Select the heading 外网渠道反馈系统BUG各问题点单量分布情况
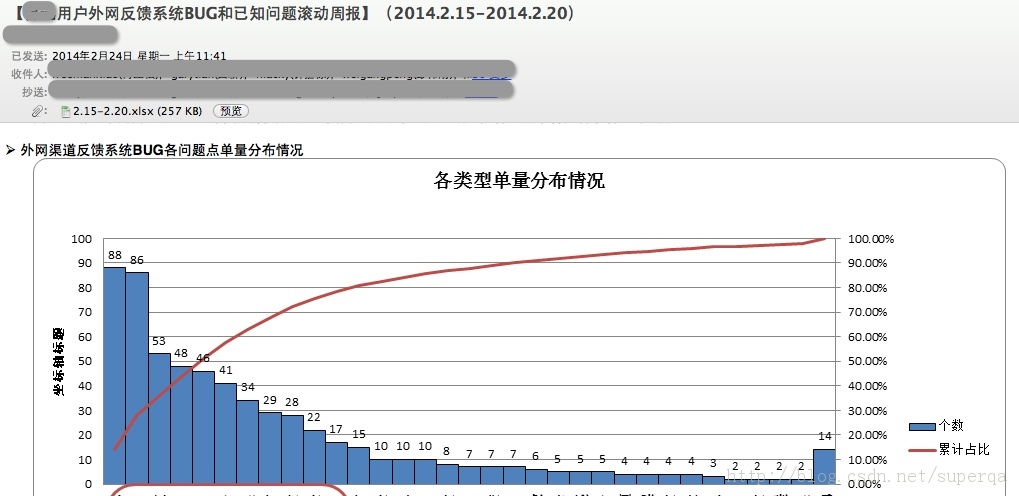 (162, 150)
